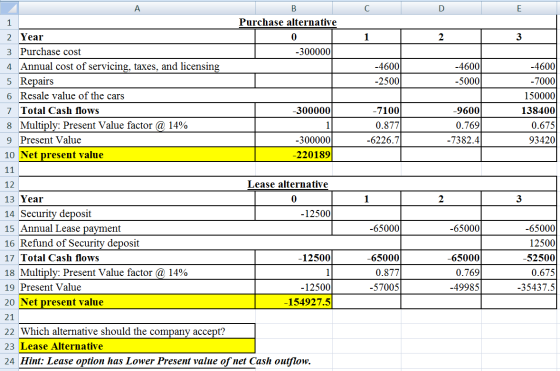Select row 23 header

9,346
